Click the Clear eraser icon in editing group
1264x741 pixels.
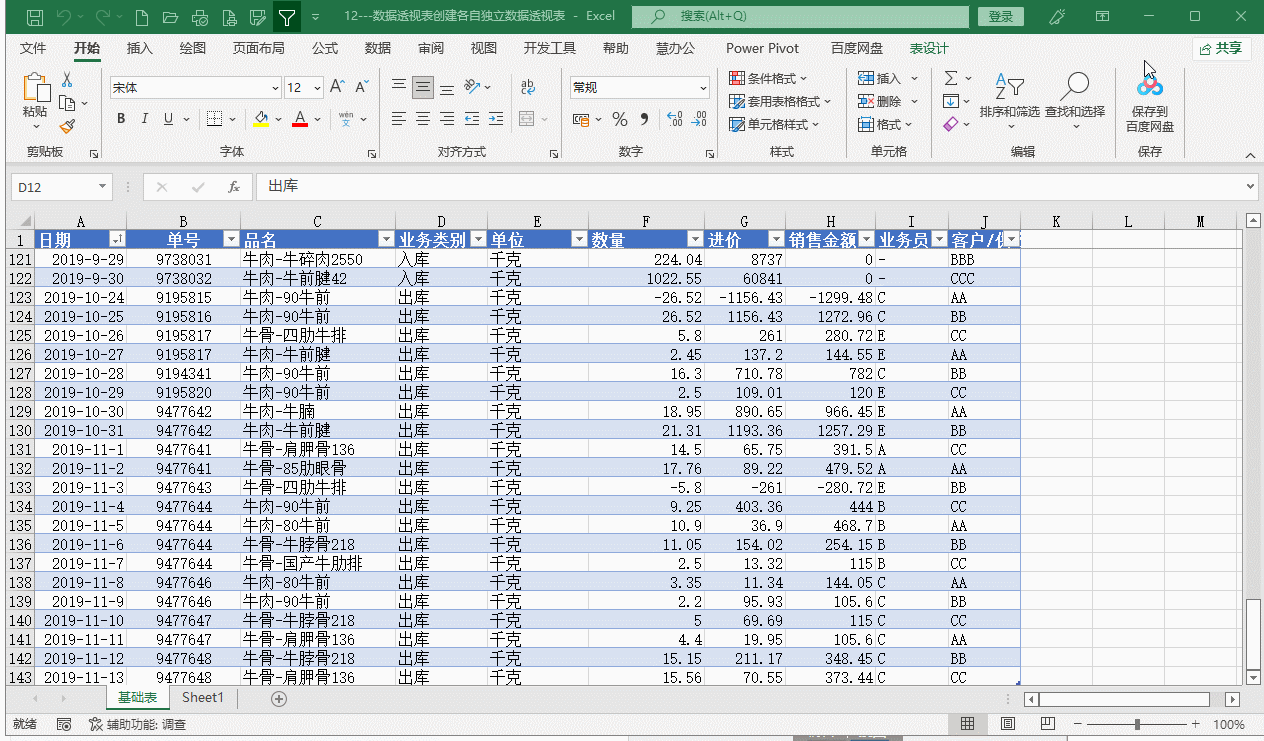(x=951, y=124)
